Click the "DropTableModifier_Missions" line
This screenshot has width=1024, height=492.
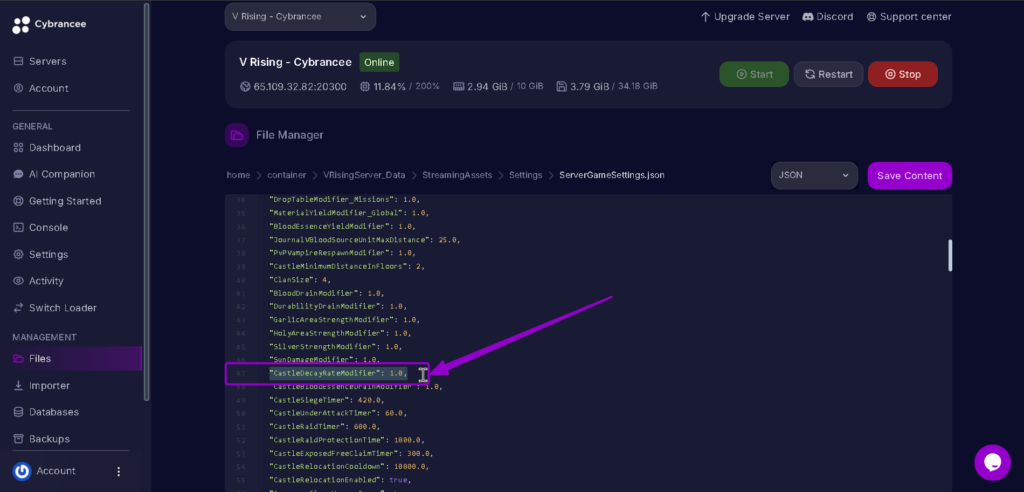(x=344, y=199)
